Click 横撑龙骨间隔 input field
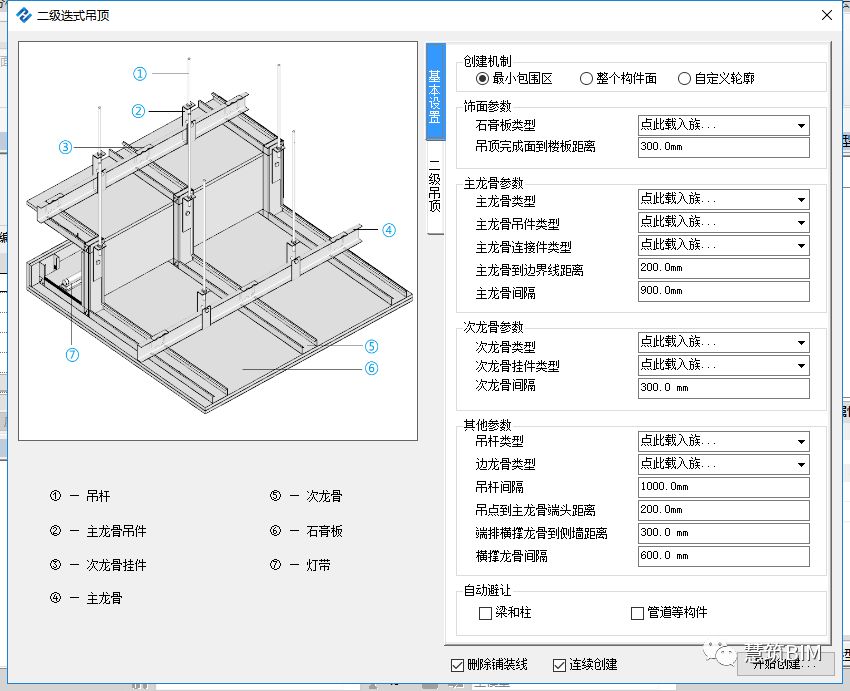Screen dimensions: 850x691 tap(724, 557)
